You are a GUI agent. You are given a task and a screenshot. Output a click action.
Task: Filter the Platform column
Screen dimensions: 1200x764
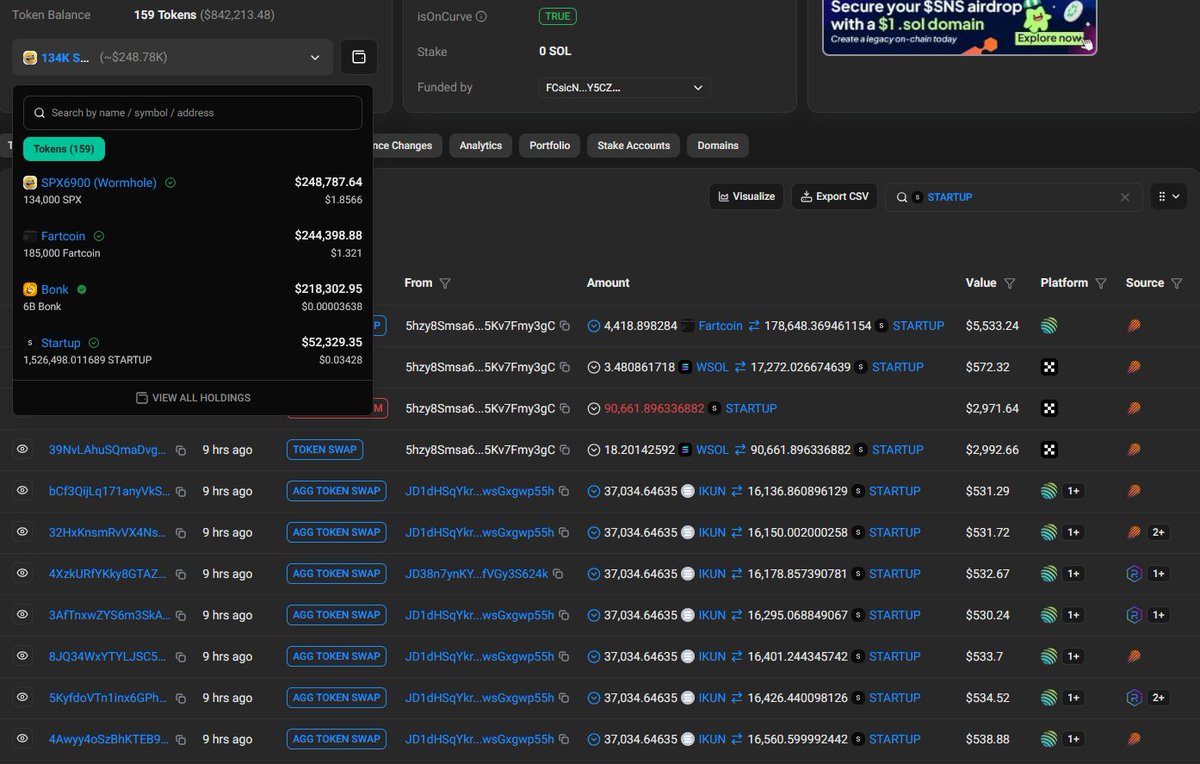coord(1101,284)
